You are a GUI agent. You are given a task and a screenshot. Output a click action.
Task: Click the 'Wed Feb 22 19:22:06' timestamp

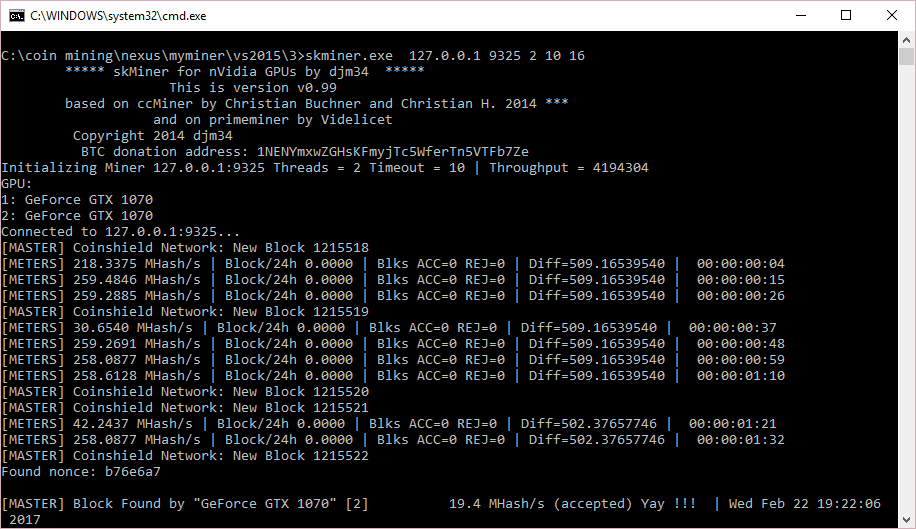(804, 503)
